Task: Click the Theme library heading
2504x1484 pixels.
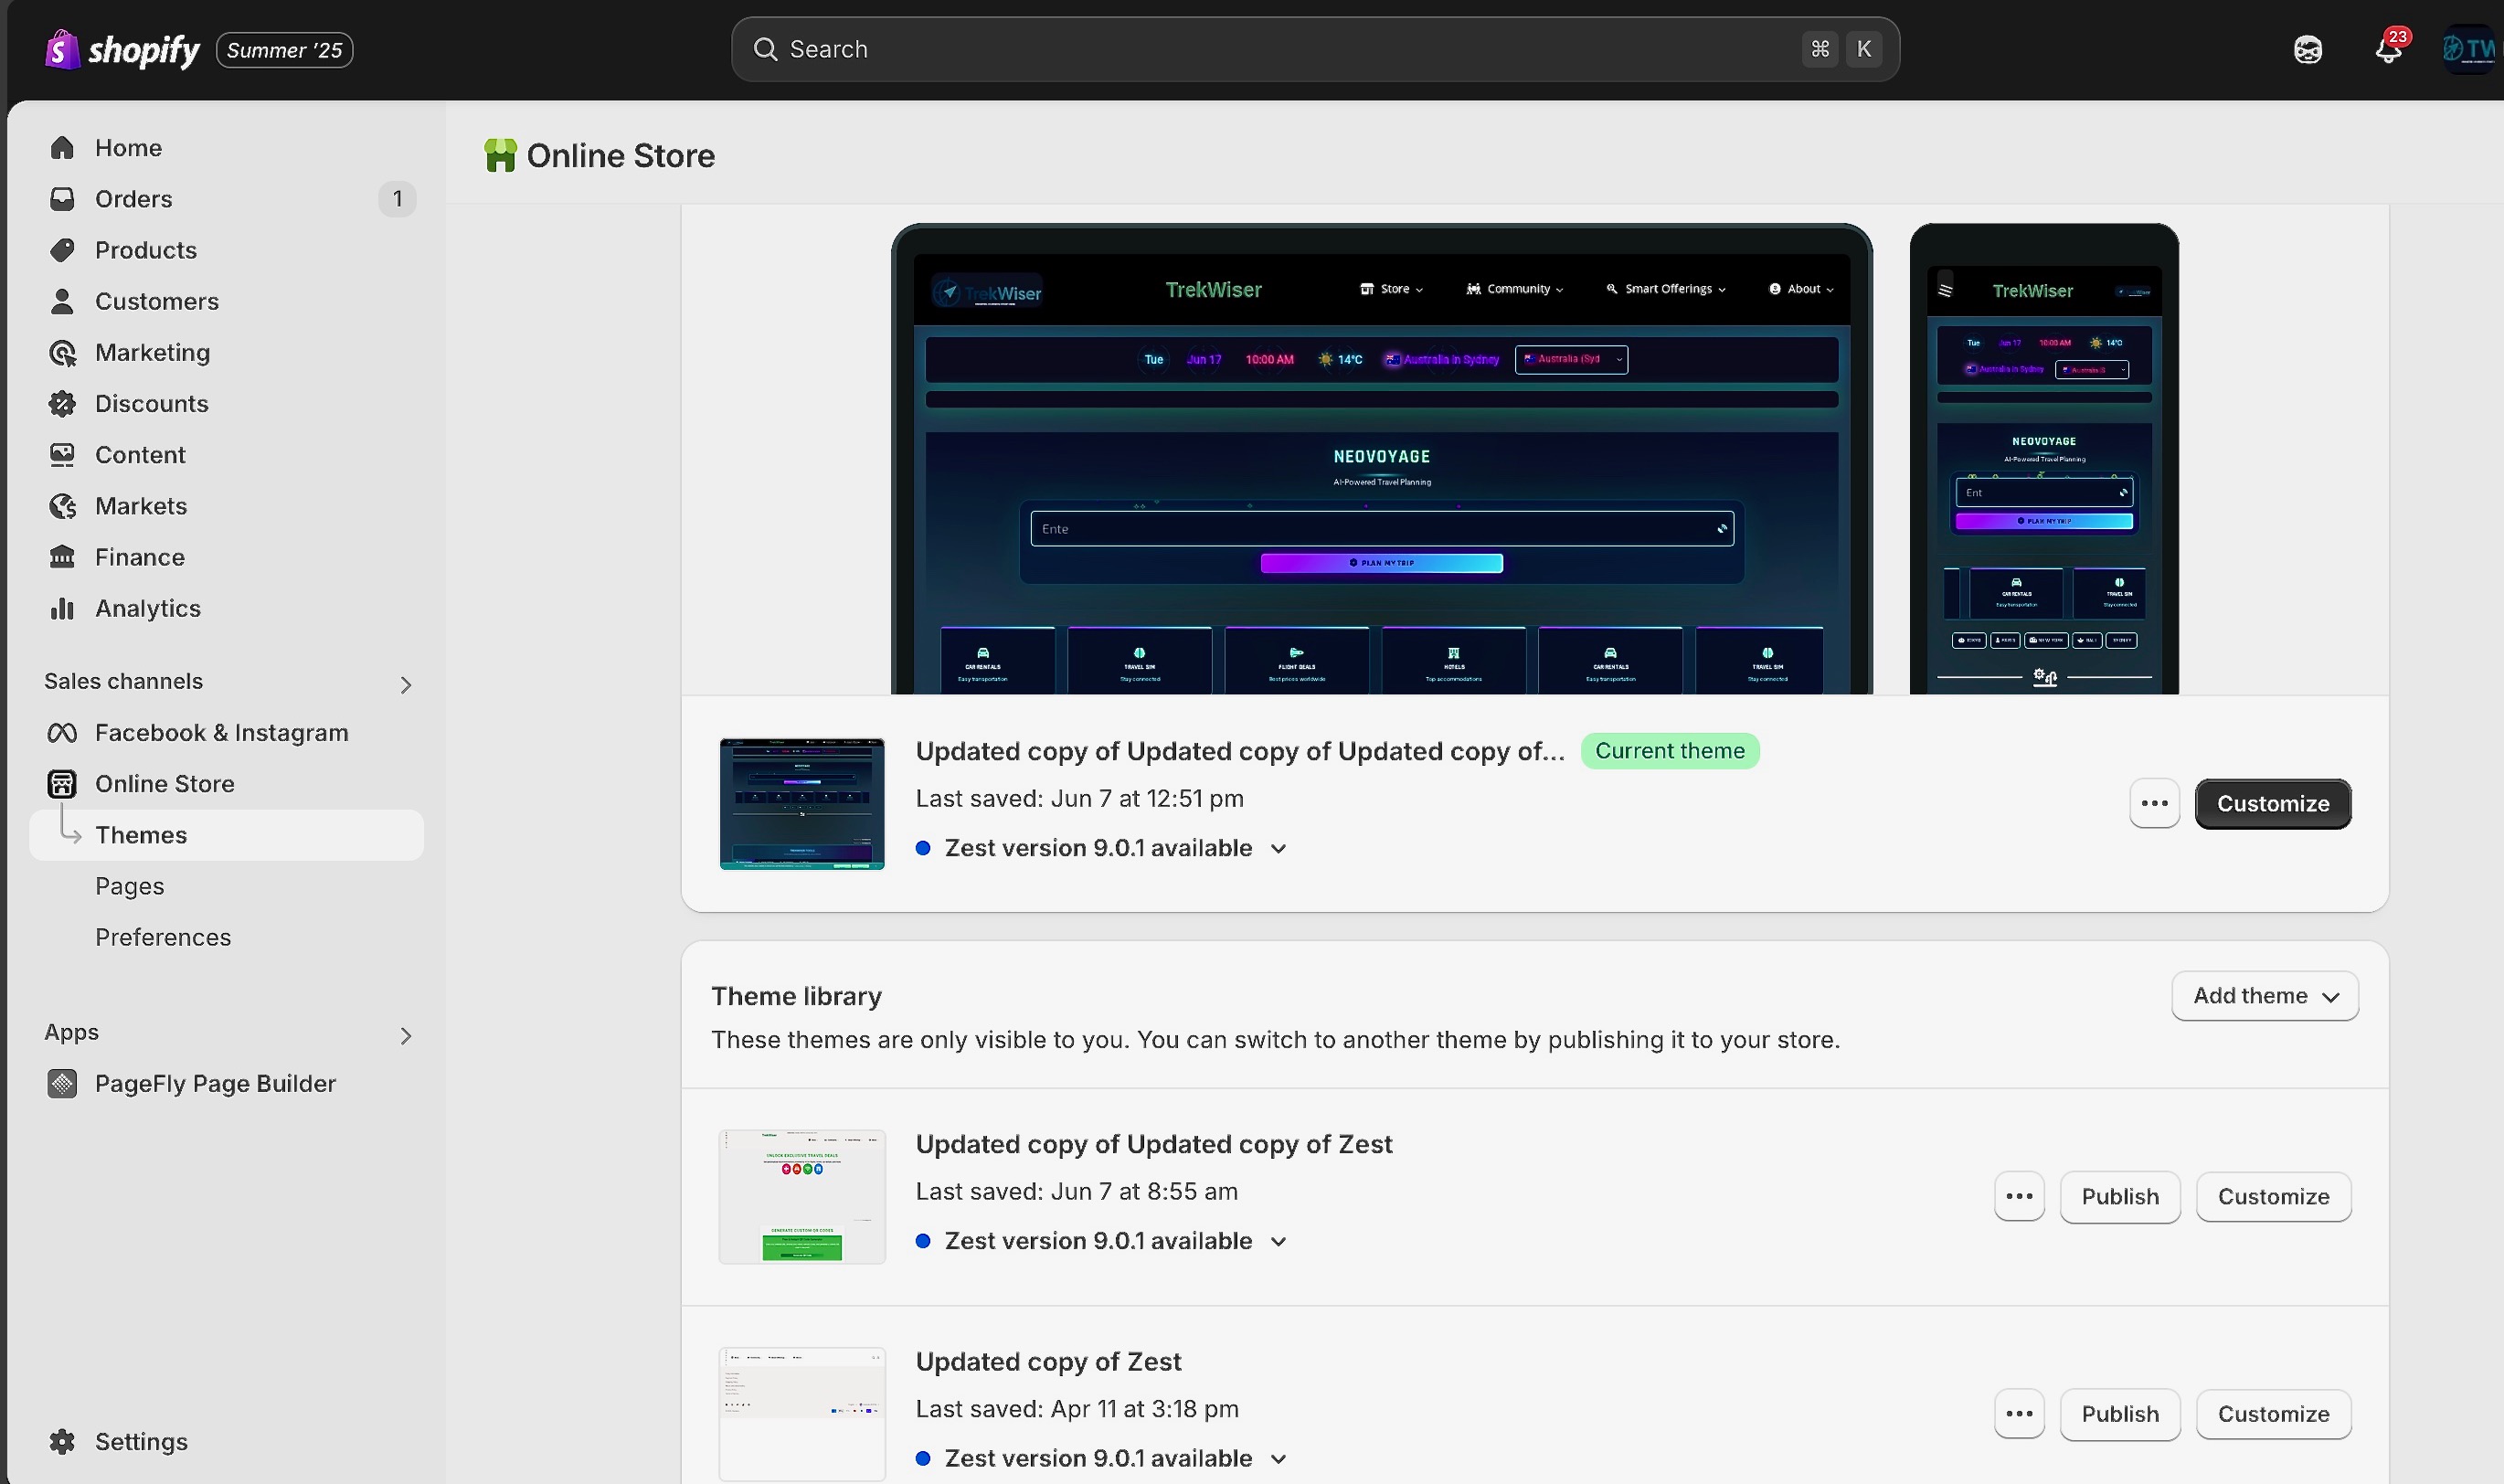Action: (797, 996)
